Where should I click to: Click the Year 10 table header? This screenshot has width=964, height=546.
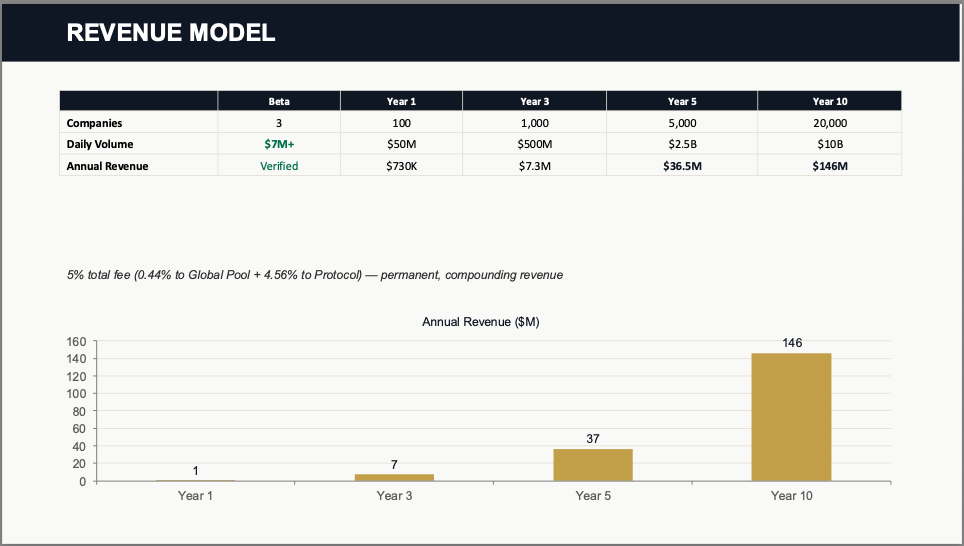(x=829, y=101)
